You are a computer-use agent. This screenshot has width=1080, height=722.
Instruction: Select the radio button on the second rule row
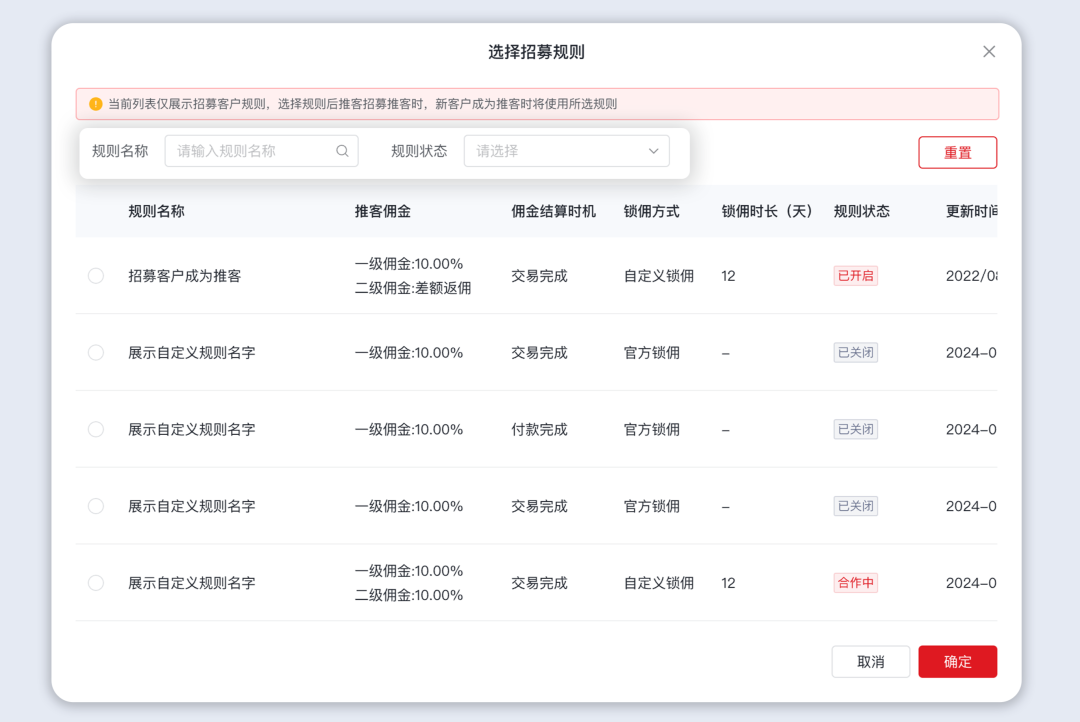point(95,352)
